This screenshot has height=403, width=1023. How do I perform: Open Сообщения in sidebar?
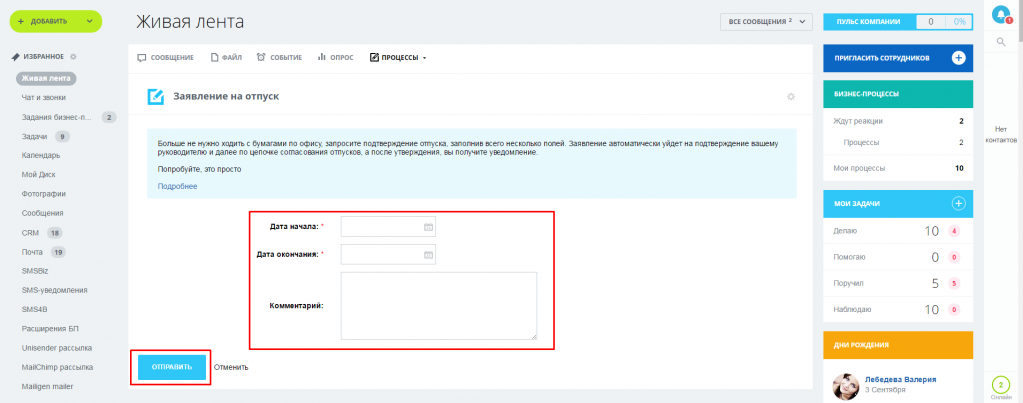coord(42,213)
